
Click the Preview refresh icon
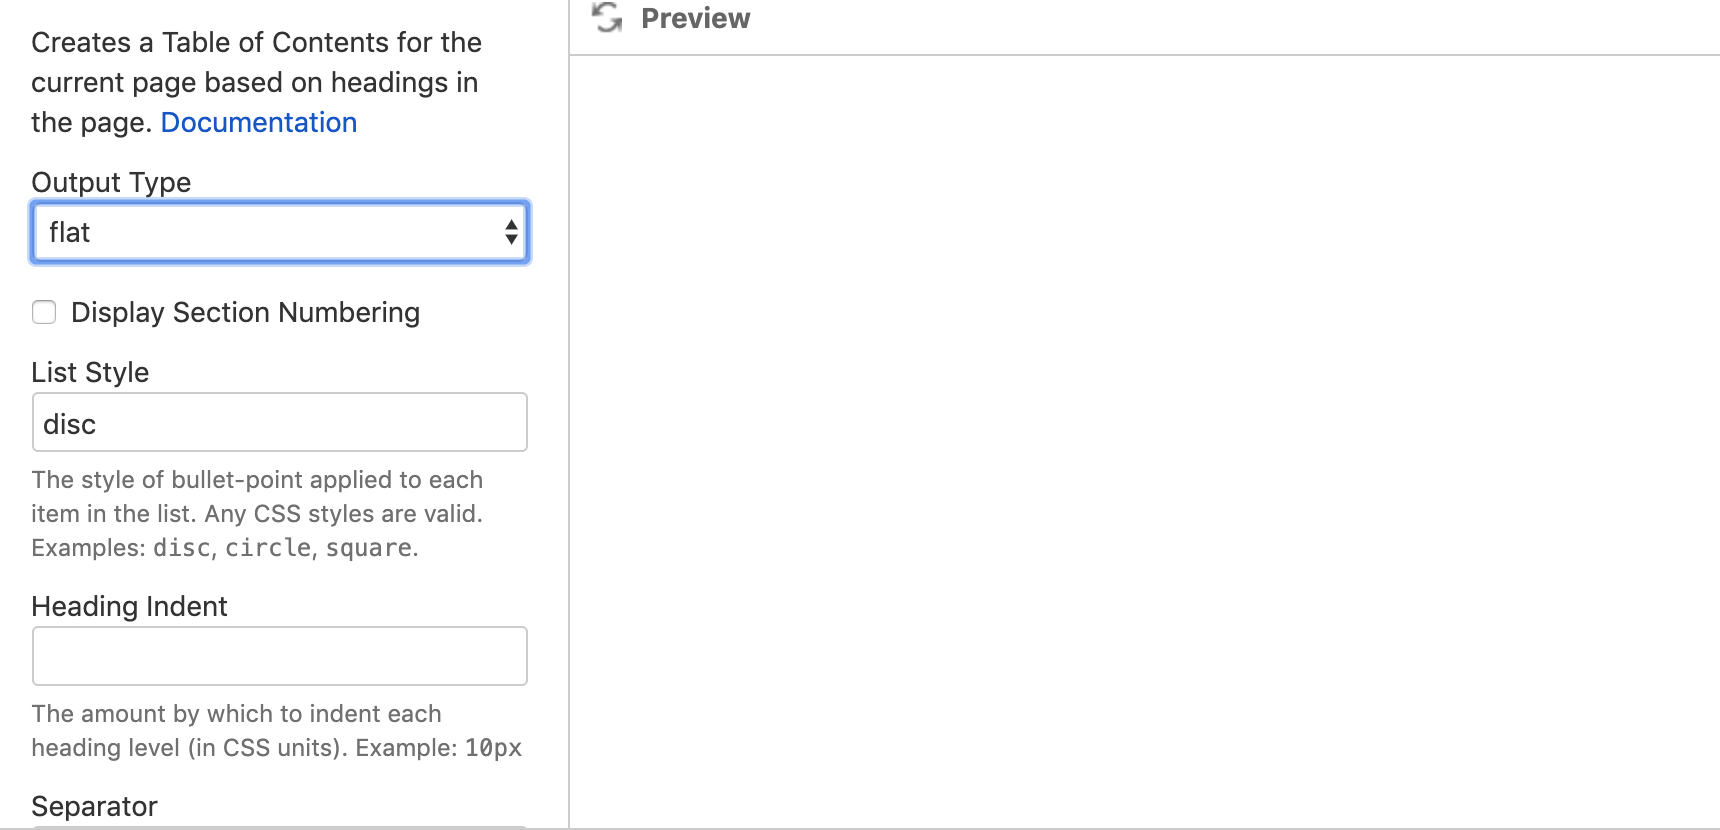[607, 17]
